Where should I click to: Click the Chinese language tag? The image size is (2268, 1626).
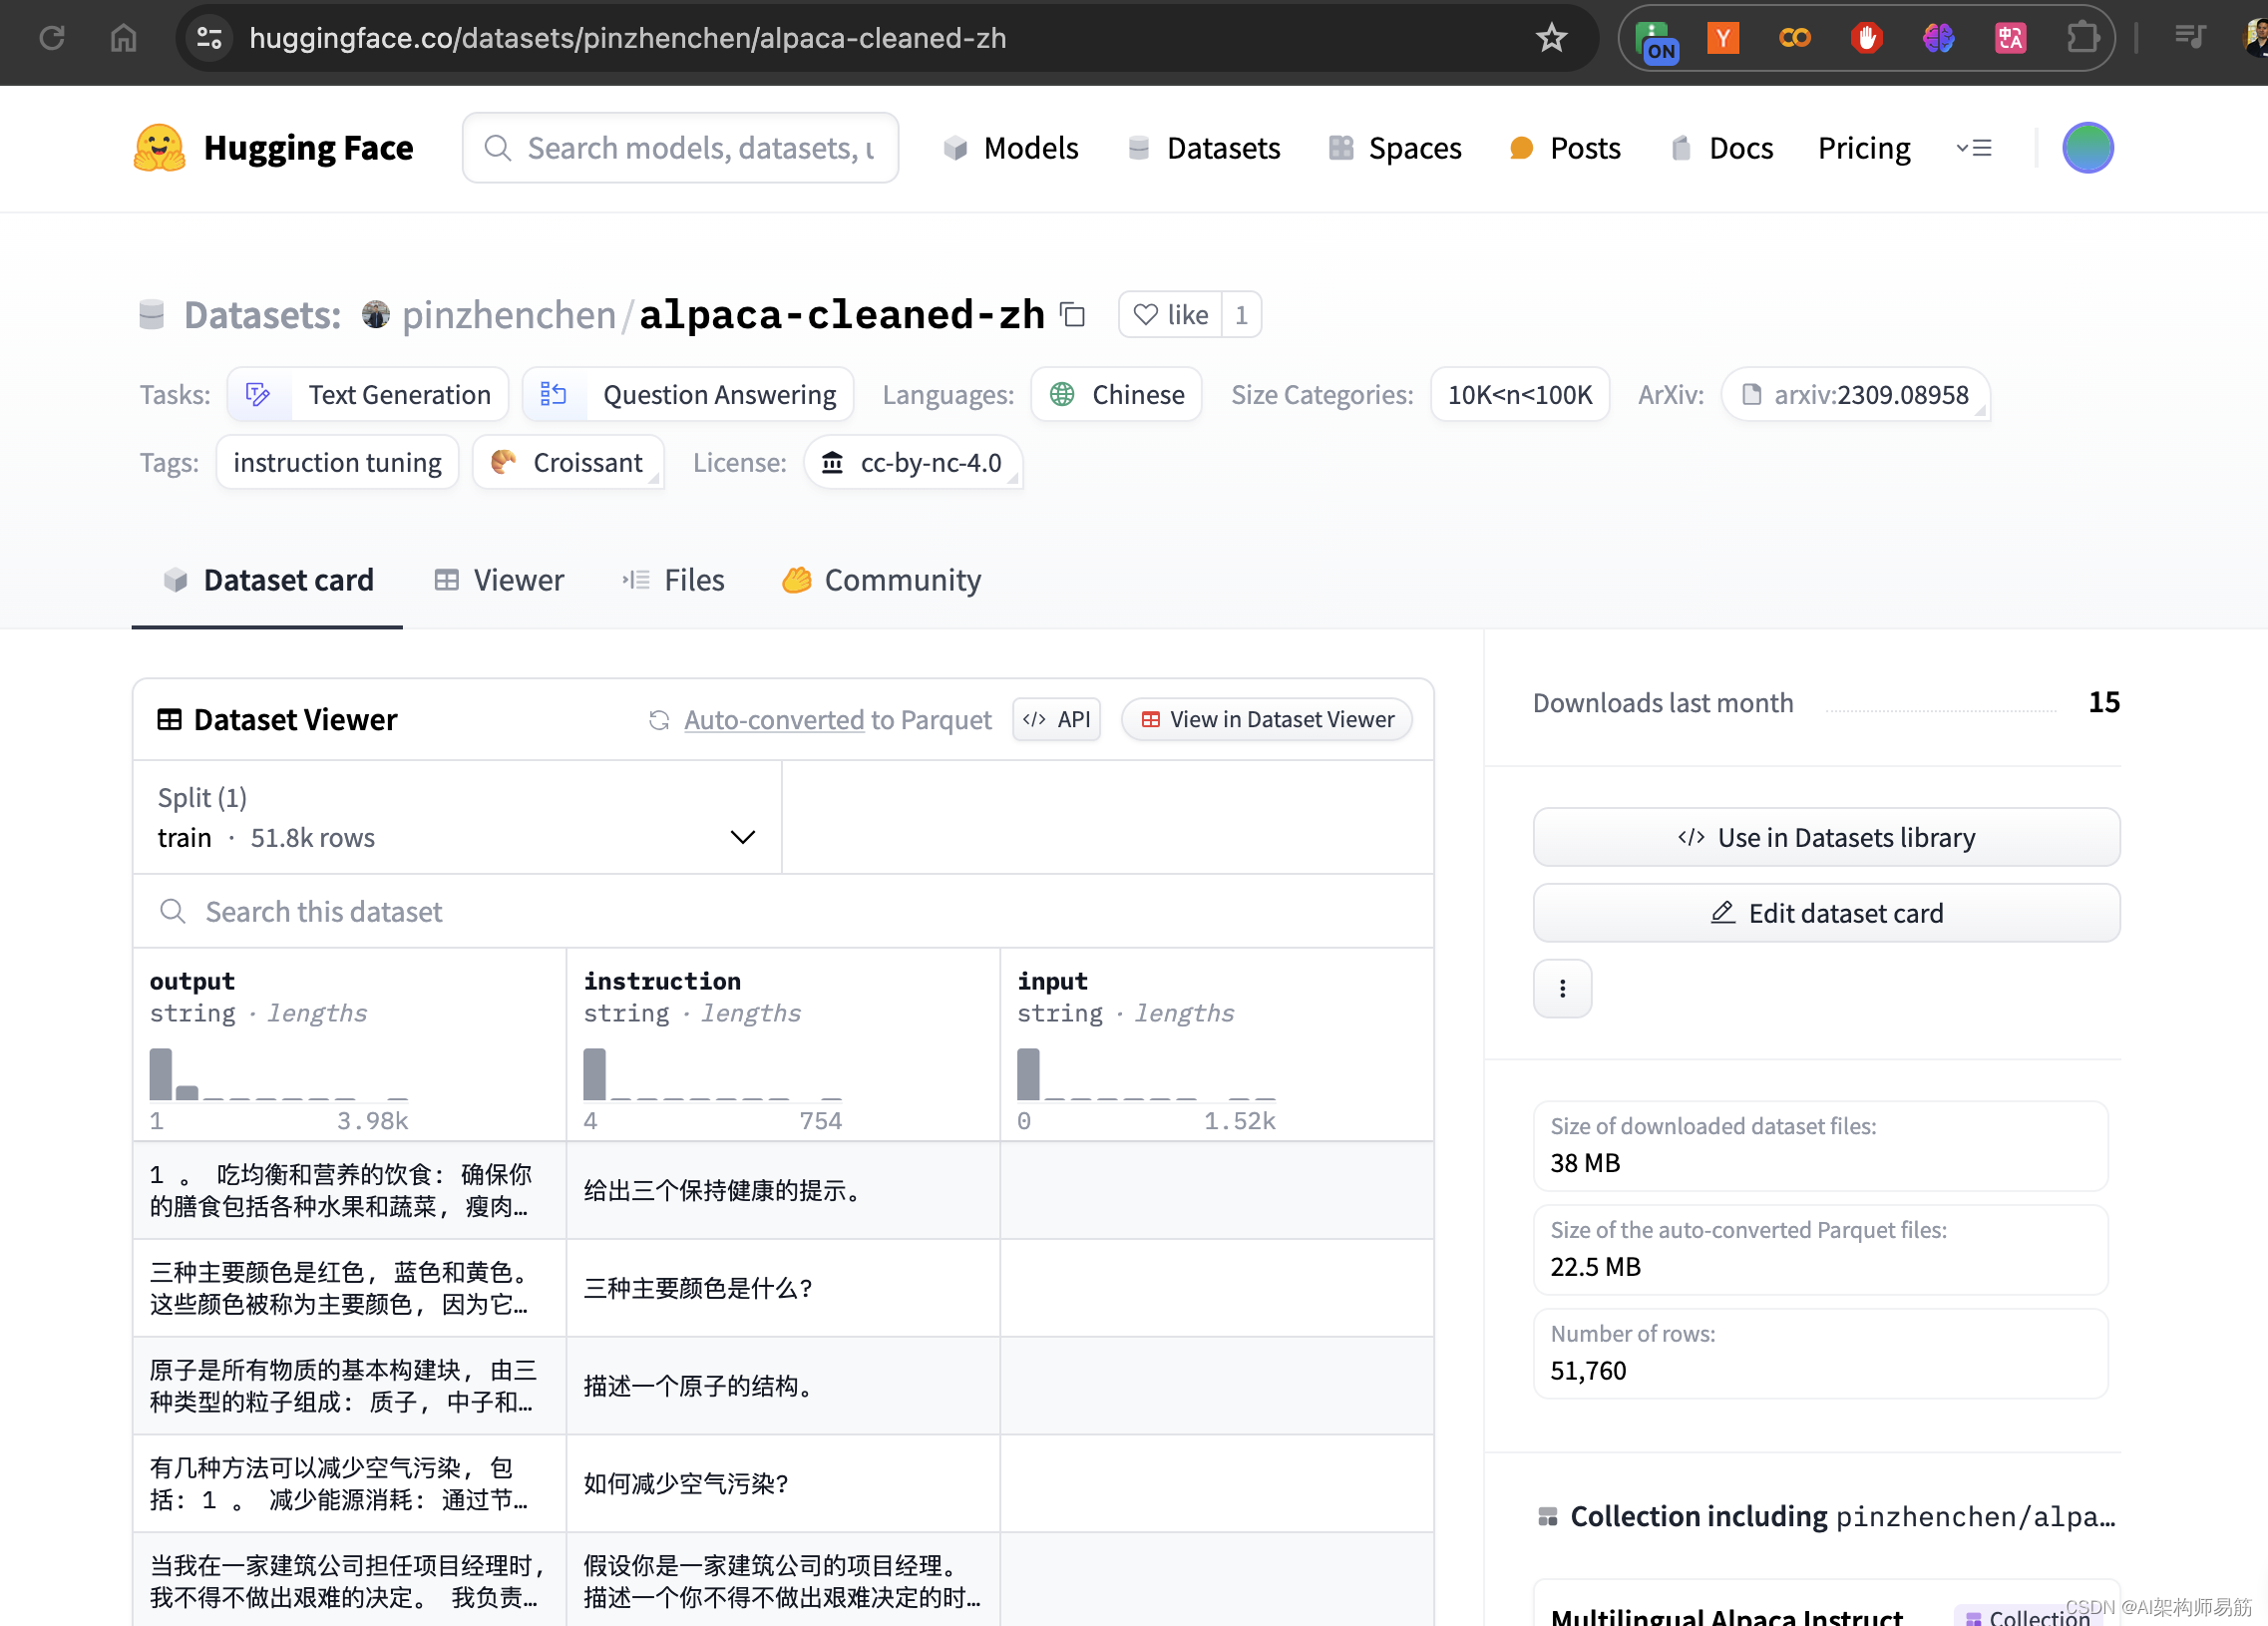click(1116, 395)
